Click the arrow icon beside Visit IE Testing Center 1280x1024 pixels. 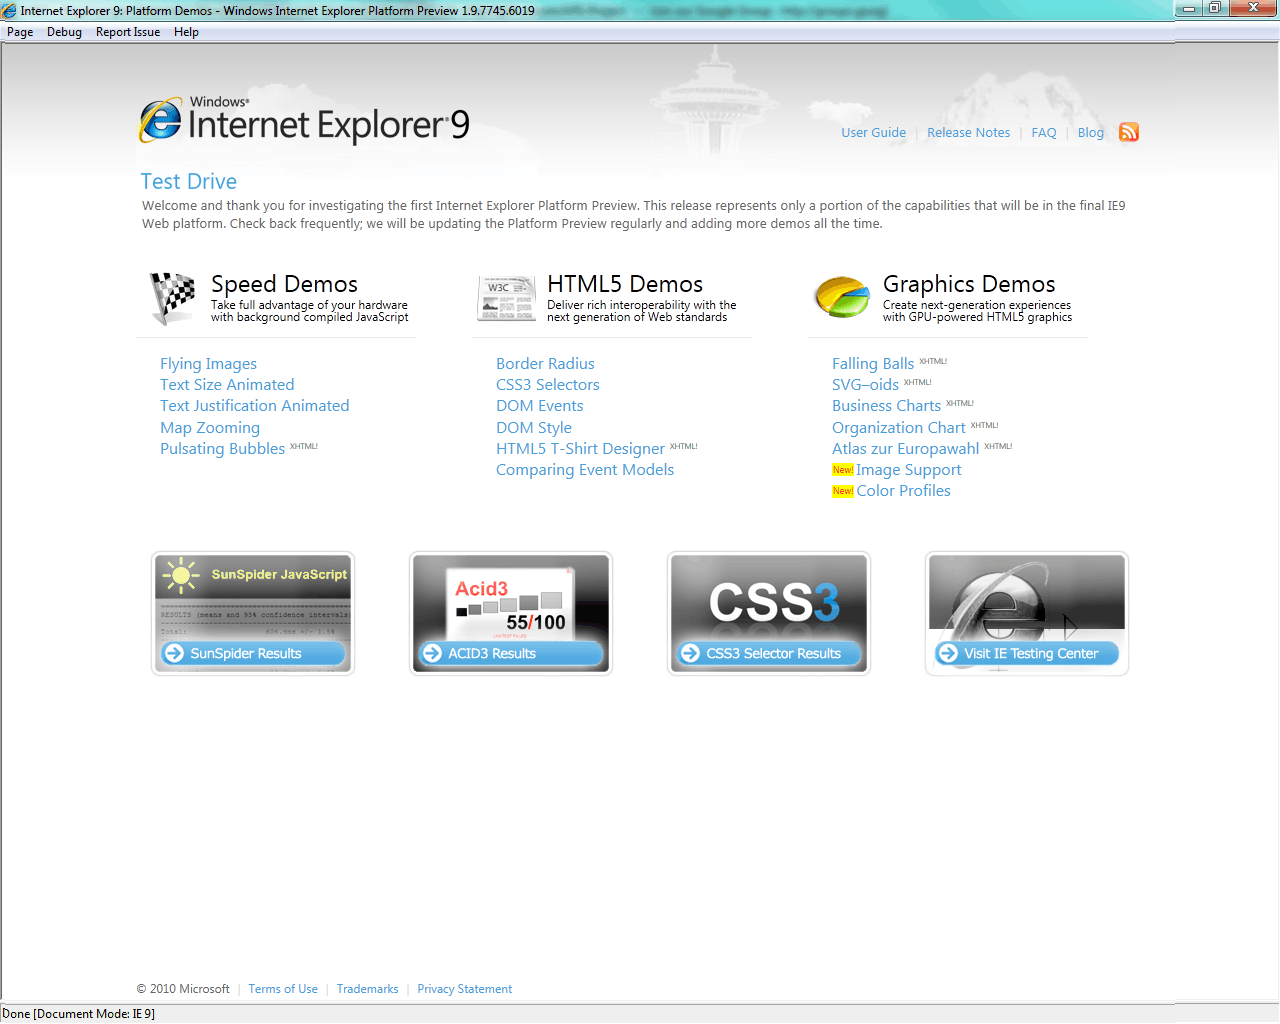pos(948,653)
